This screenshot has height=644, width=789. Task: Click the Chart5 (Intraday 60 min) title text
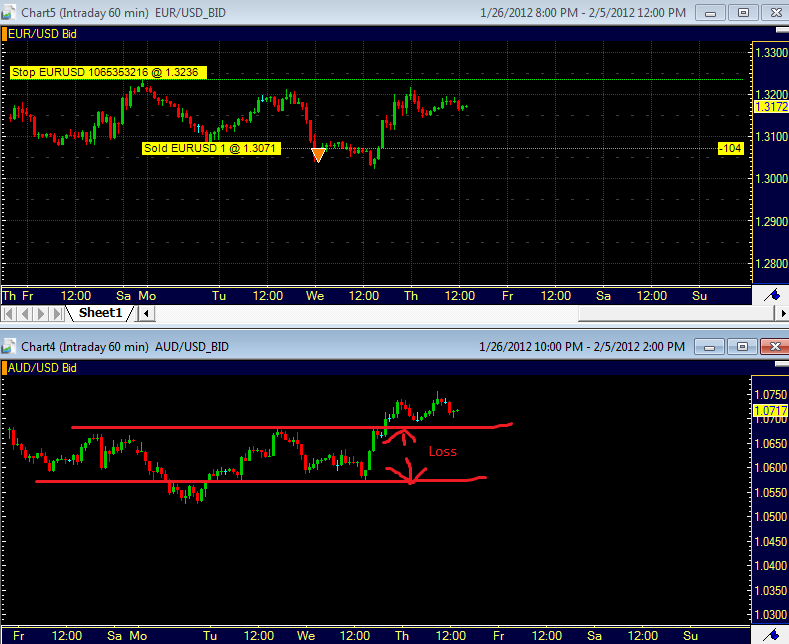(85, 13)
